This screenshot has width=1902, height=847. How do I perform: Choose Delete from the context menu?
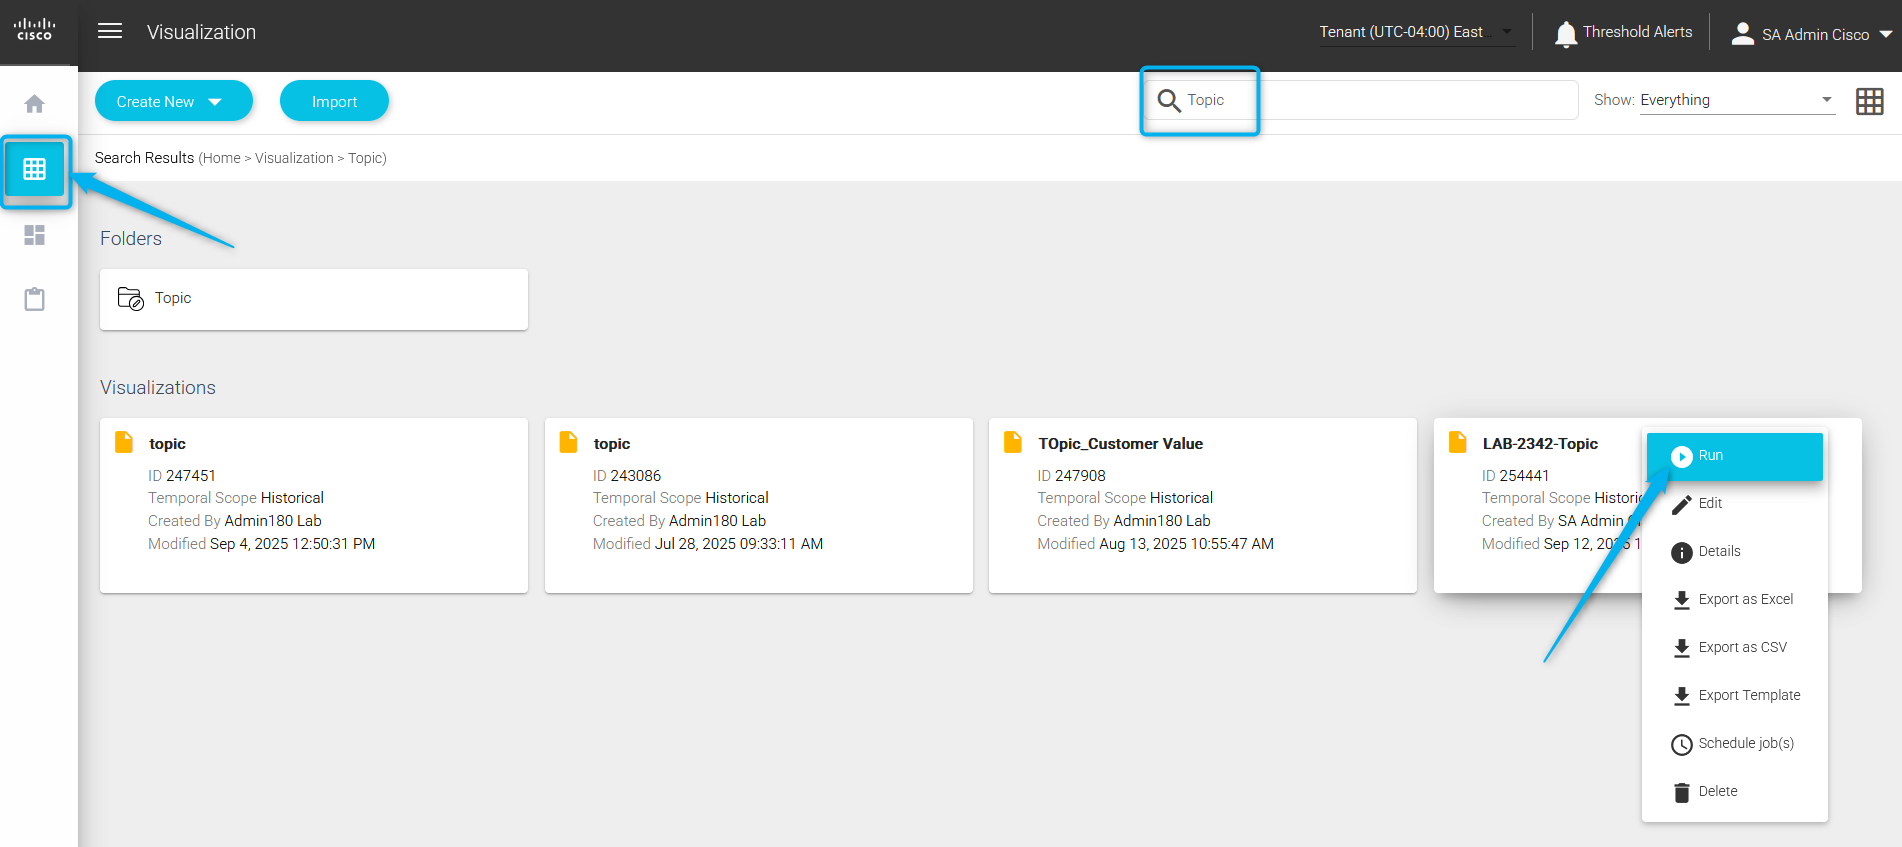tap(1717, 791)
